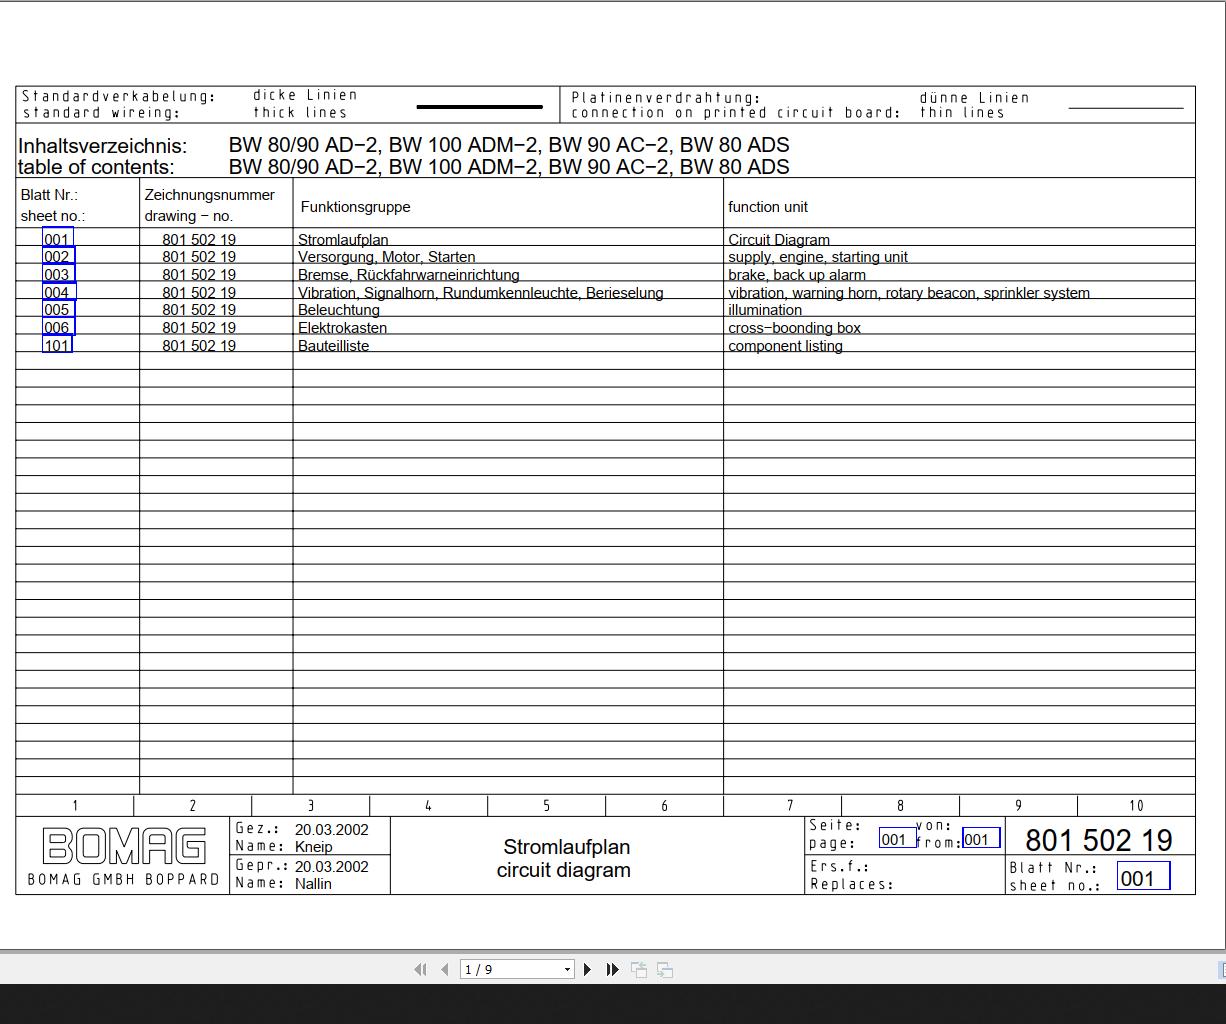Open sheet 005 link in contents table
1226x1024 pixels.
tap(57, 309)
